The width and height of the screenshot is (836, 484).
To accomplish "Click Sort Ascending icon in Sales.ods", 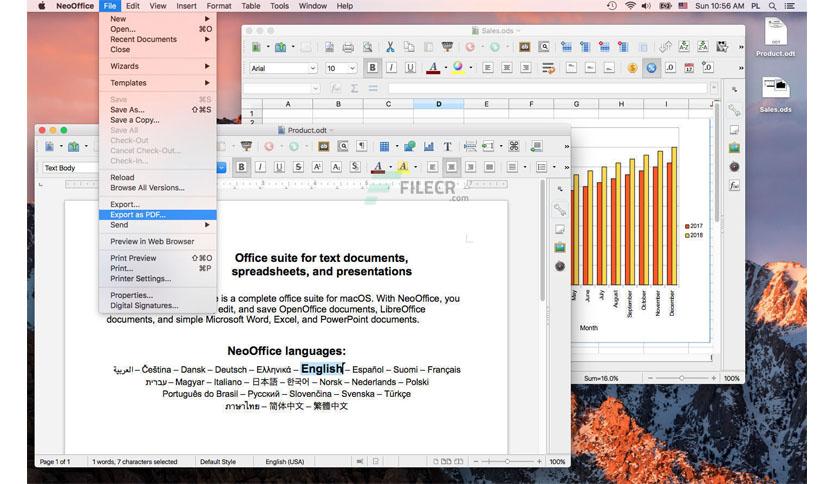I will 684,47.
